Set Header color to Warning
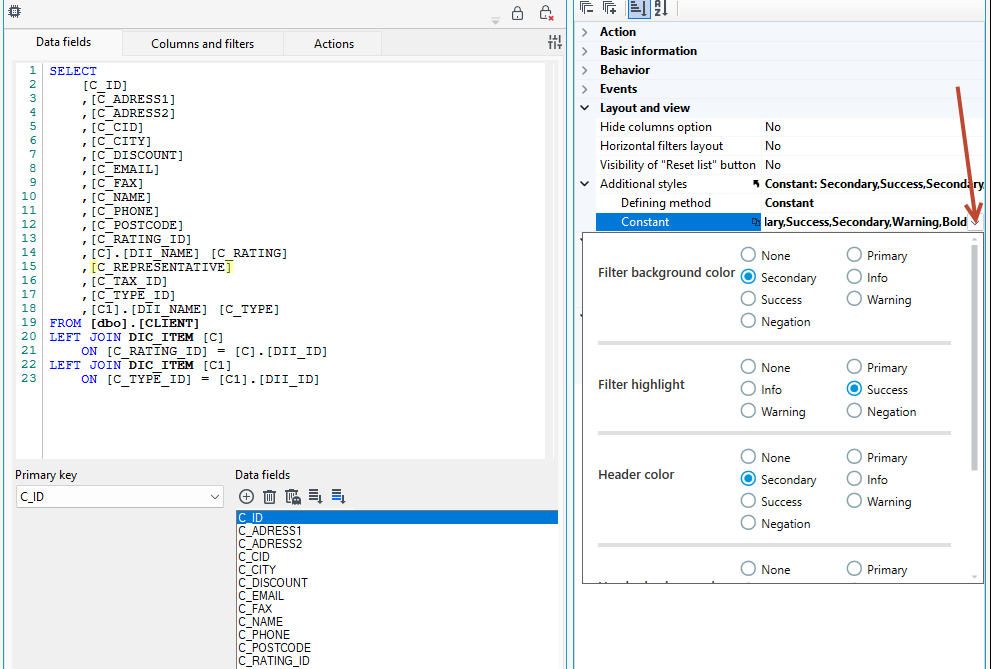The width and height of the screenshot is (991, 669). [854, 500]
